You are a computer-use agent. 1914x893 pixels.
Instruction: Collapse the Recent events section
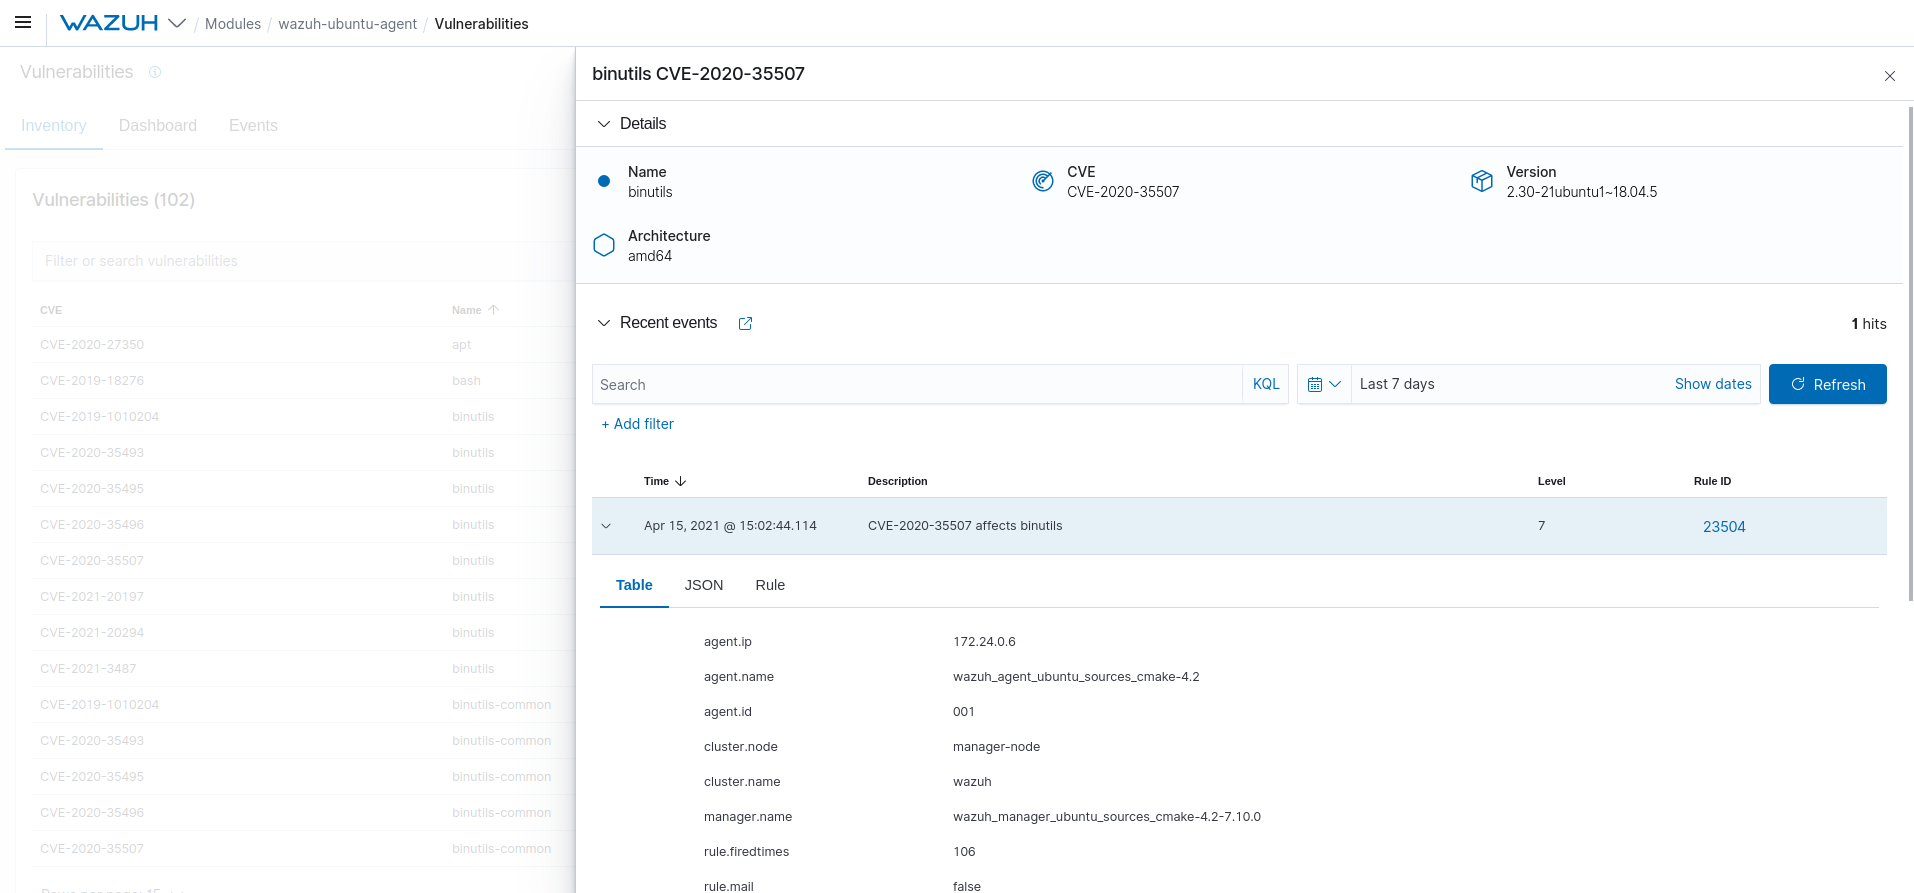603,323
